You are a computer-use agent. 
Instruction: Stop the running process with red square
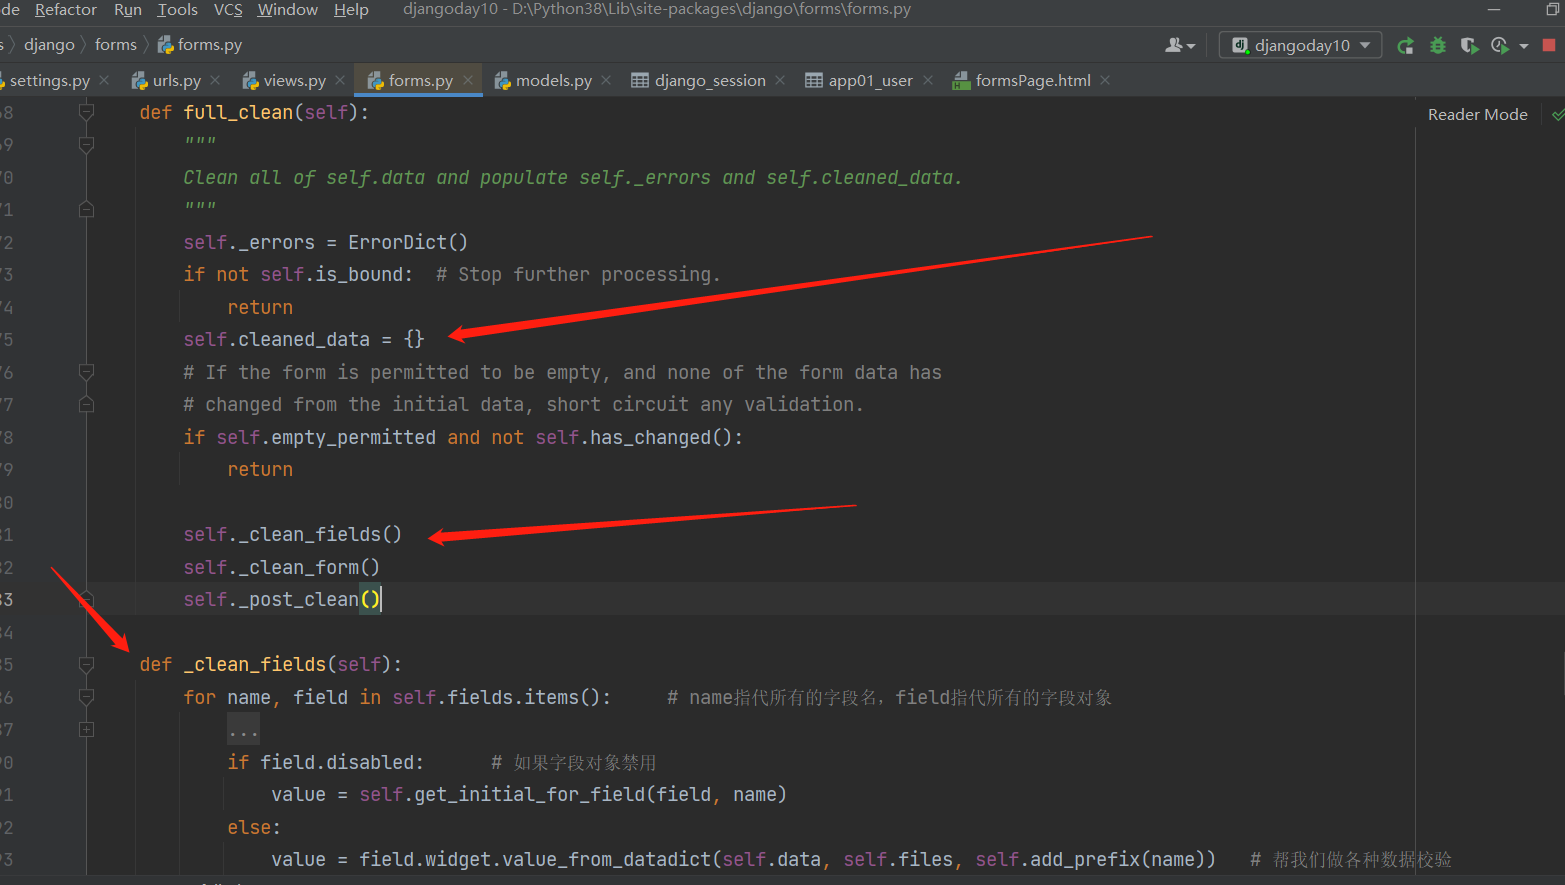coord(1549,45)
